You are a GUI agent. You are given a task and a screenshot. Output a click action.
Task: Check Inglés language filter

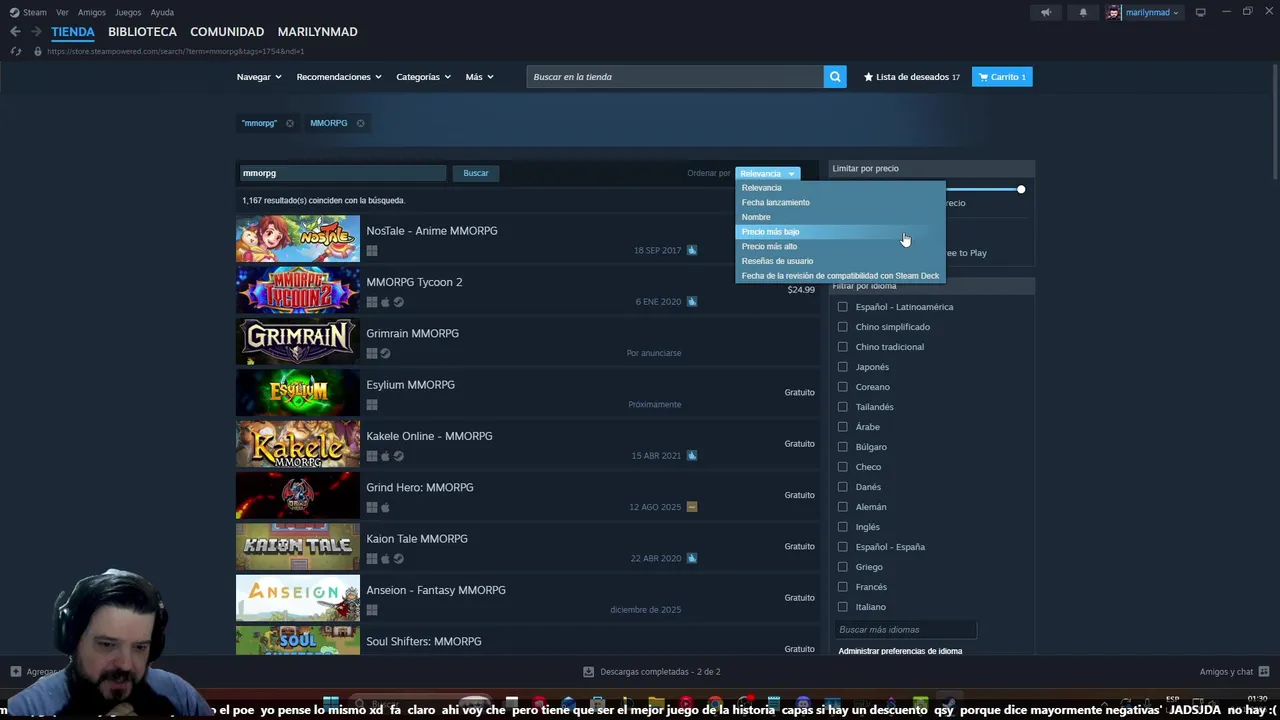[x=842, y=527]
